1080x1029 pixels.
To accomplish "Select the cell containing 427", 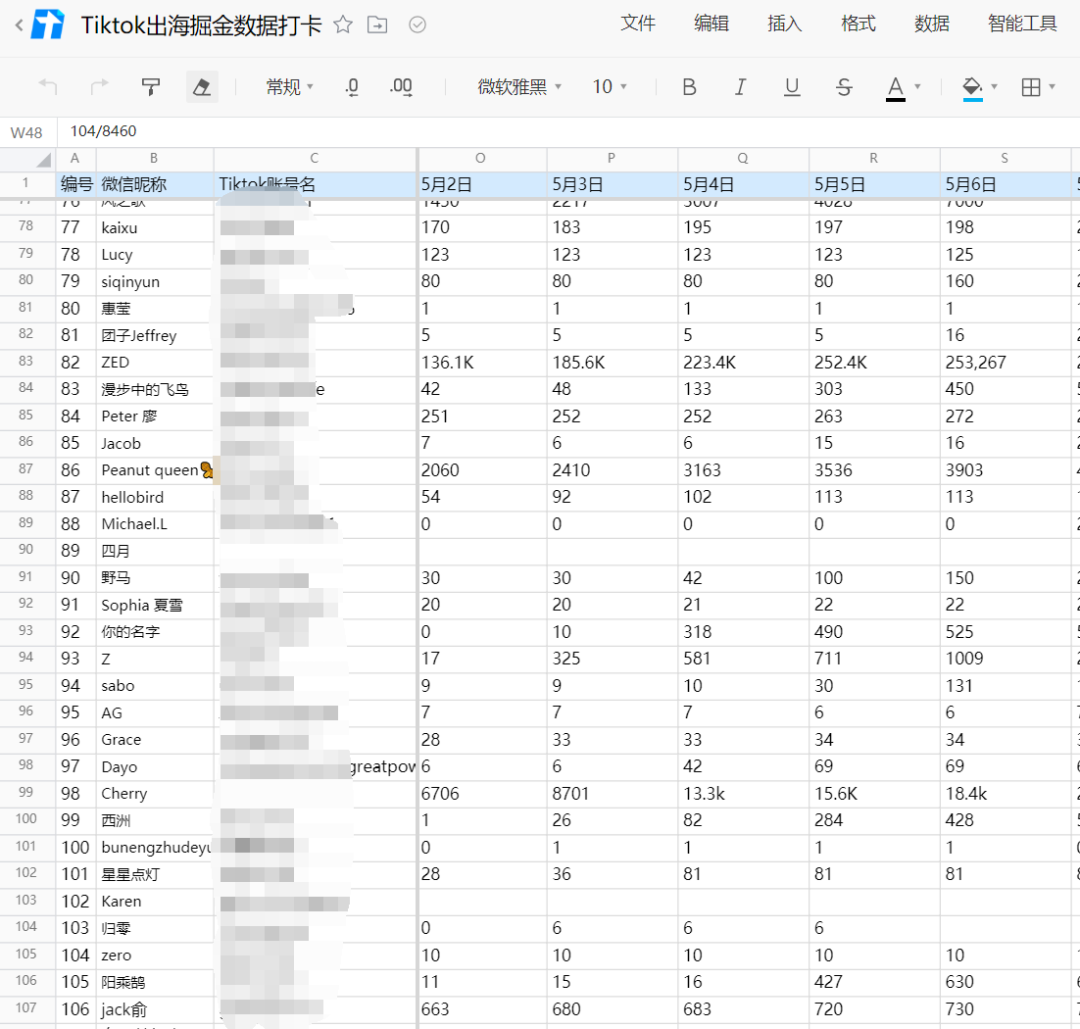I will [874, 982].
